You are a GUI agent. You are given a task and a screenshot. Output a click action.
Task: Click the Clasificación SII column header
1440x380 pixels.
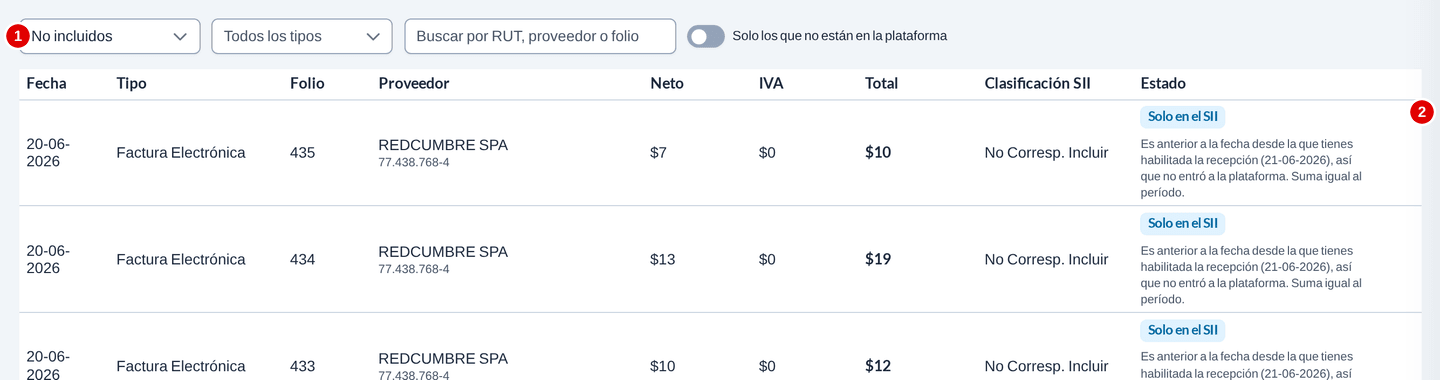coord(1037,83)
